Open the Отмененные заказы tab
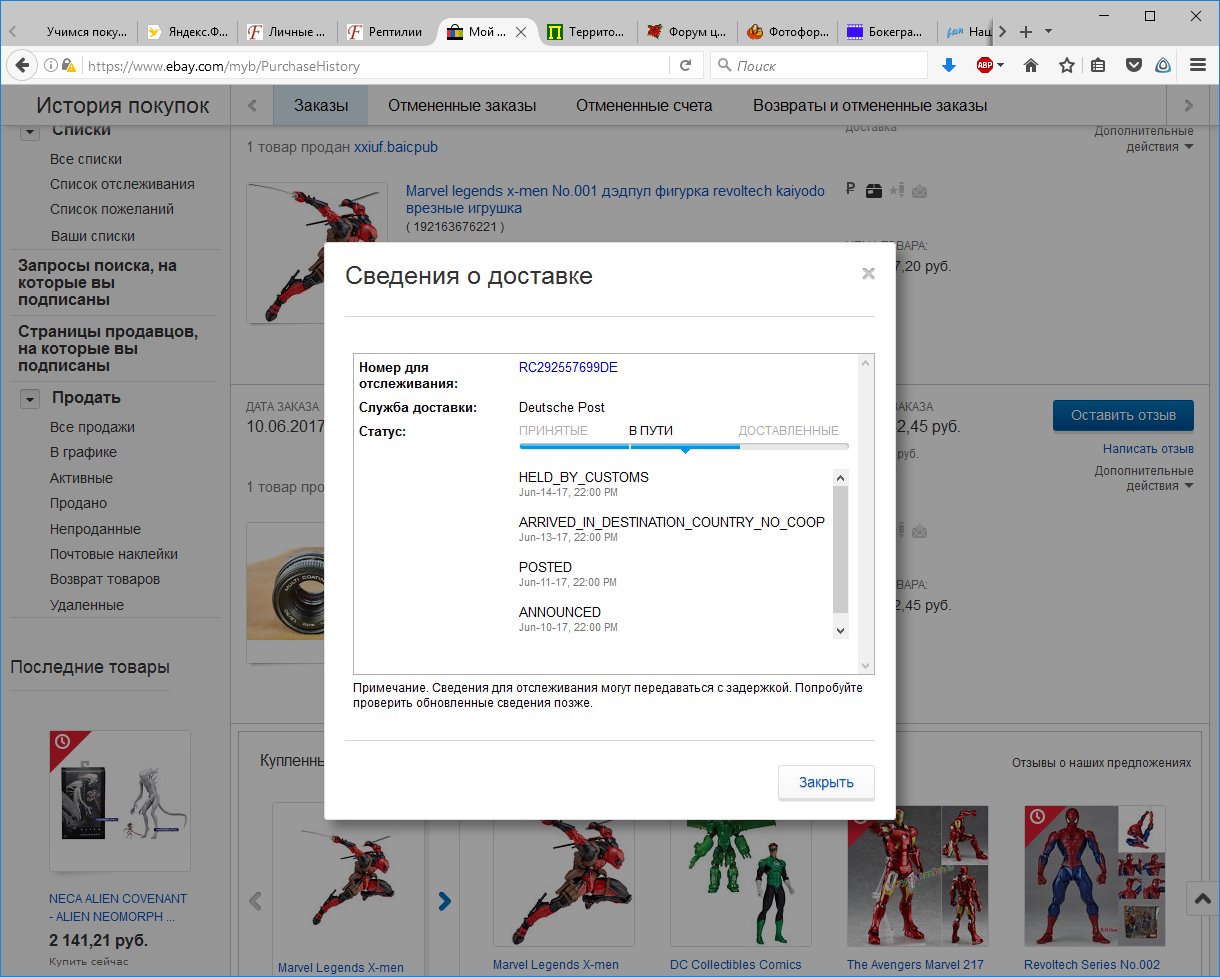Image resolution: width=1220 pixels, height=977 pixels. [x=462, y=105]
